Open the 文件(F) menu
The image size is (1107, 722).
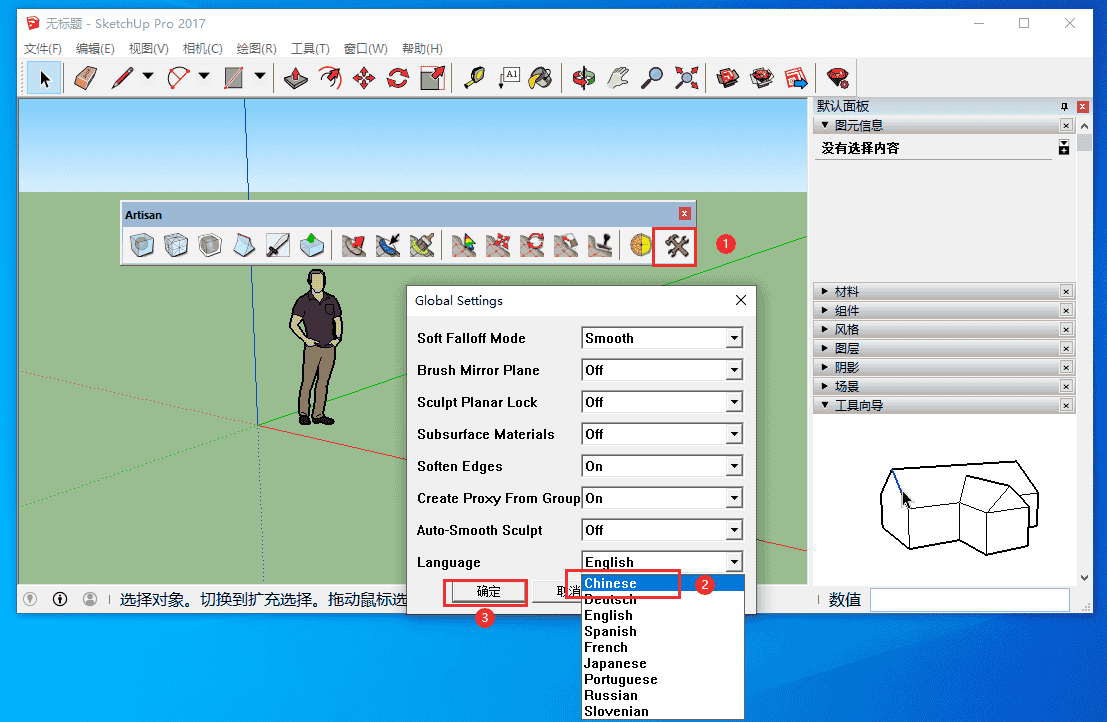(42, 49)
